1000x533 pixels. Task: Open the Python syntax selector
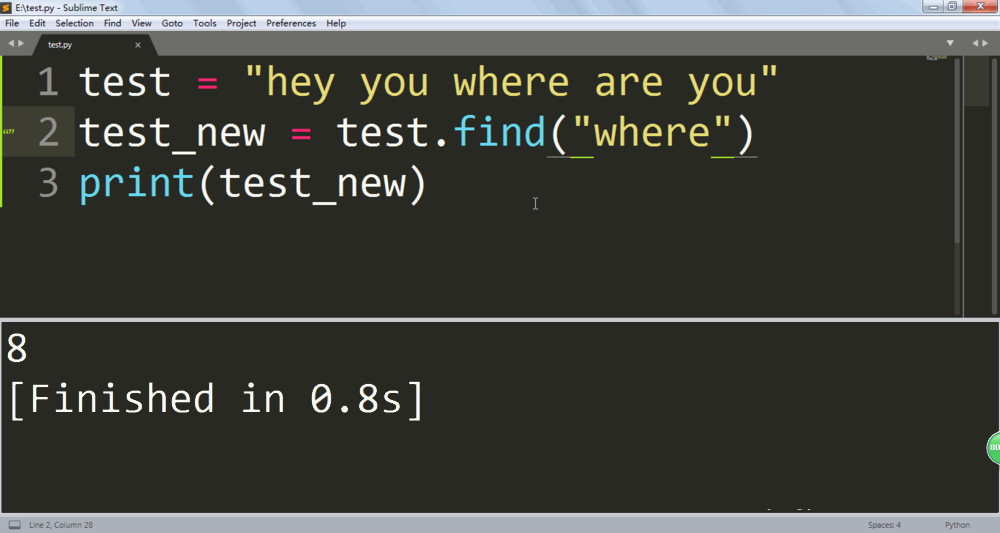coord(957,525)
